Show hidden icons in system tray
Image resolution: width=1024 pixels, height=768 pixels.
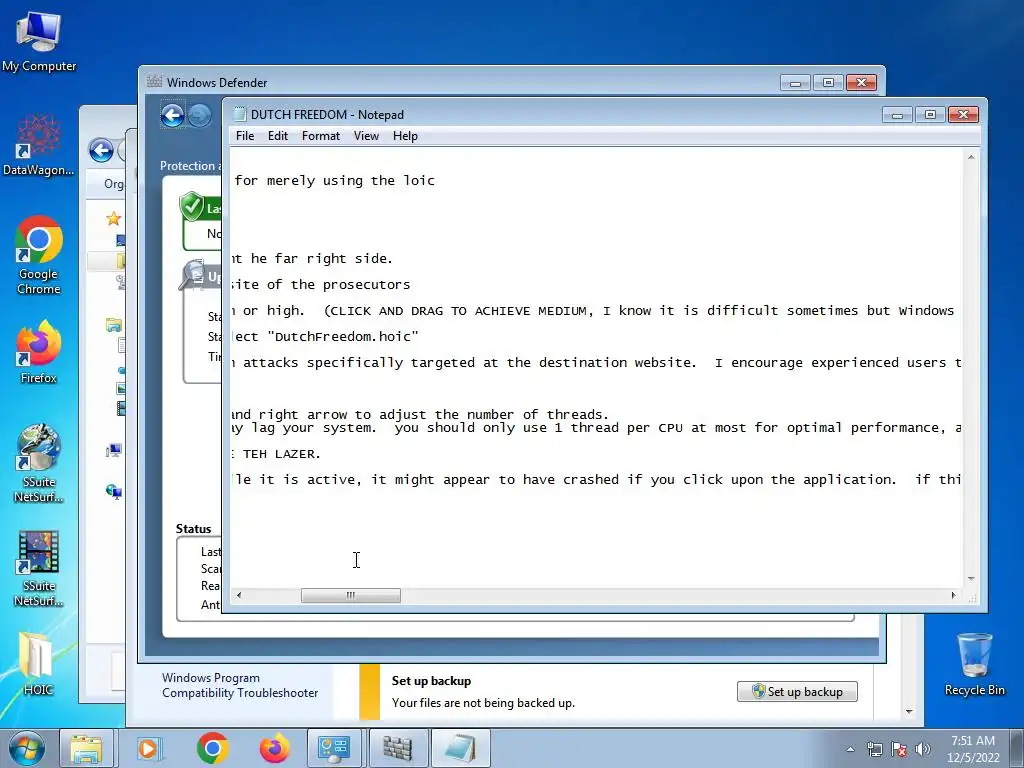850,749
